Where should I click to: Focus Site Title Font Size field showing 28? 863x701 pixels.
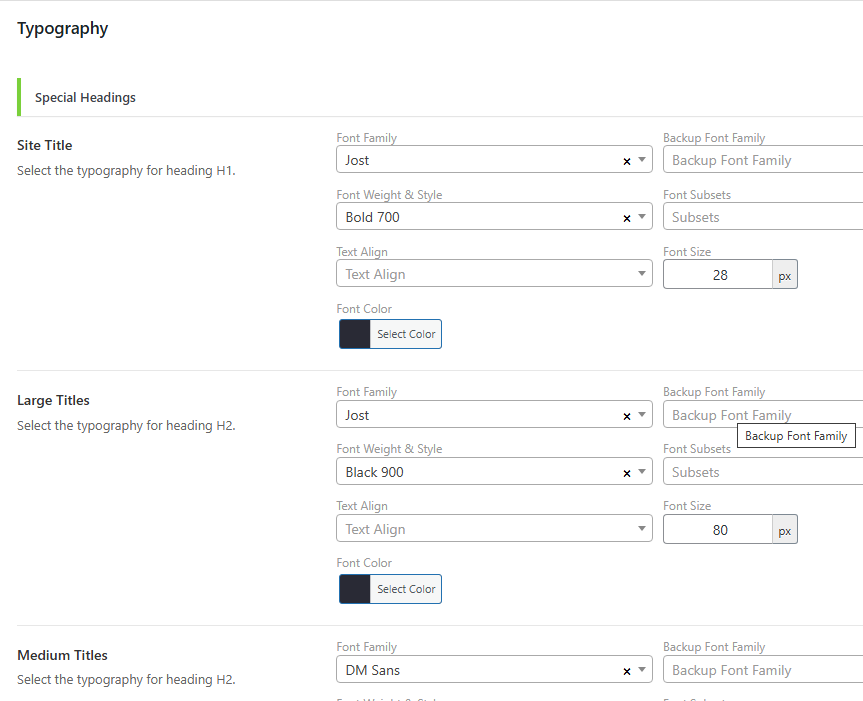click(x=718, y=274)
